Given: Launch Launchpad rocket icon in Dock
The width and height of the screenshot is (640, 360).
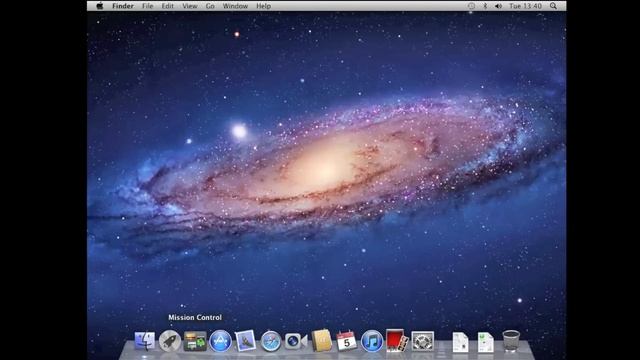Looking at the screenshot, I should point(170,341).
